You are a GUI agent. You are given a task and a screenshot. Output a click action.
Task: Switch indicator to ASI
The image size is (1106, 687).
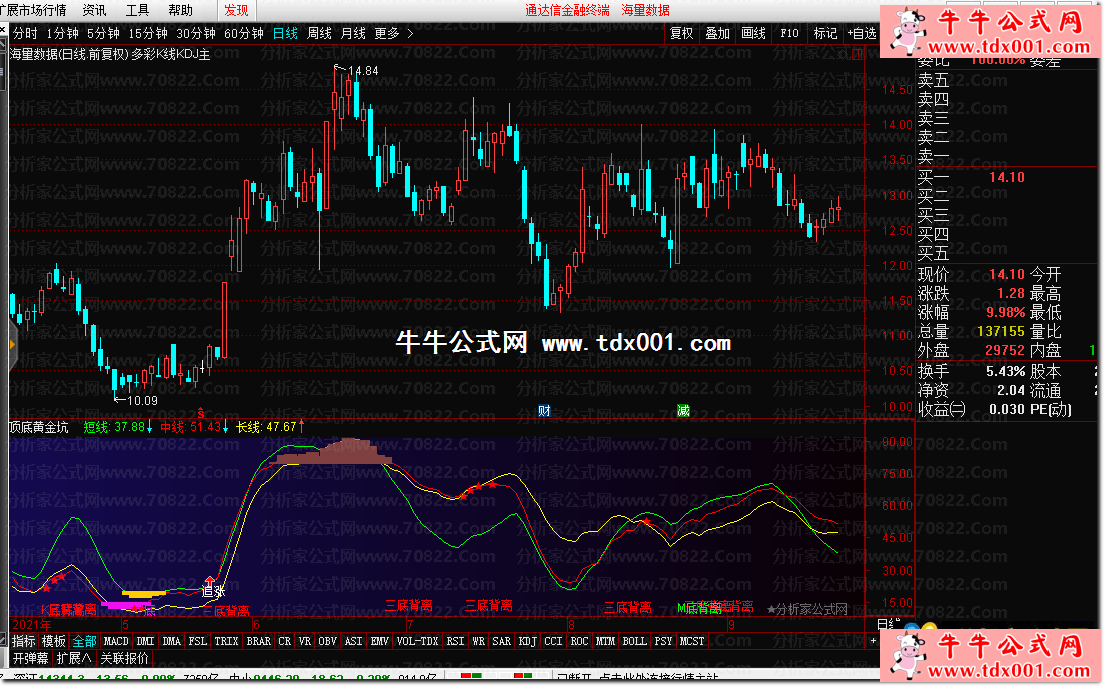pyautogui.click(x=353, y=641)
